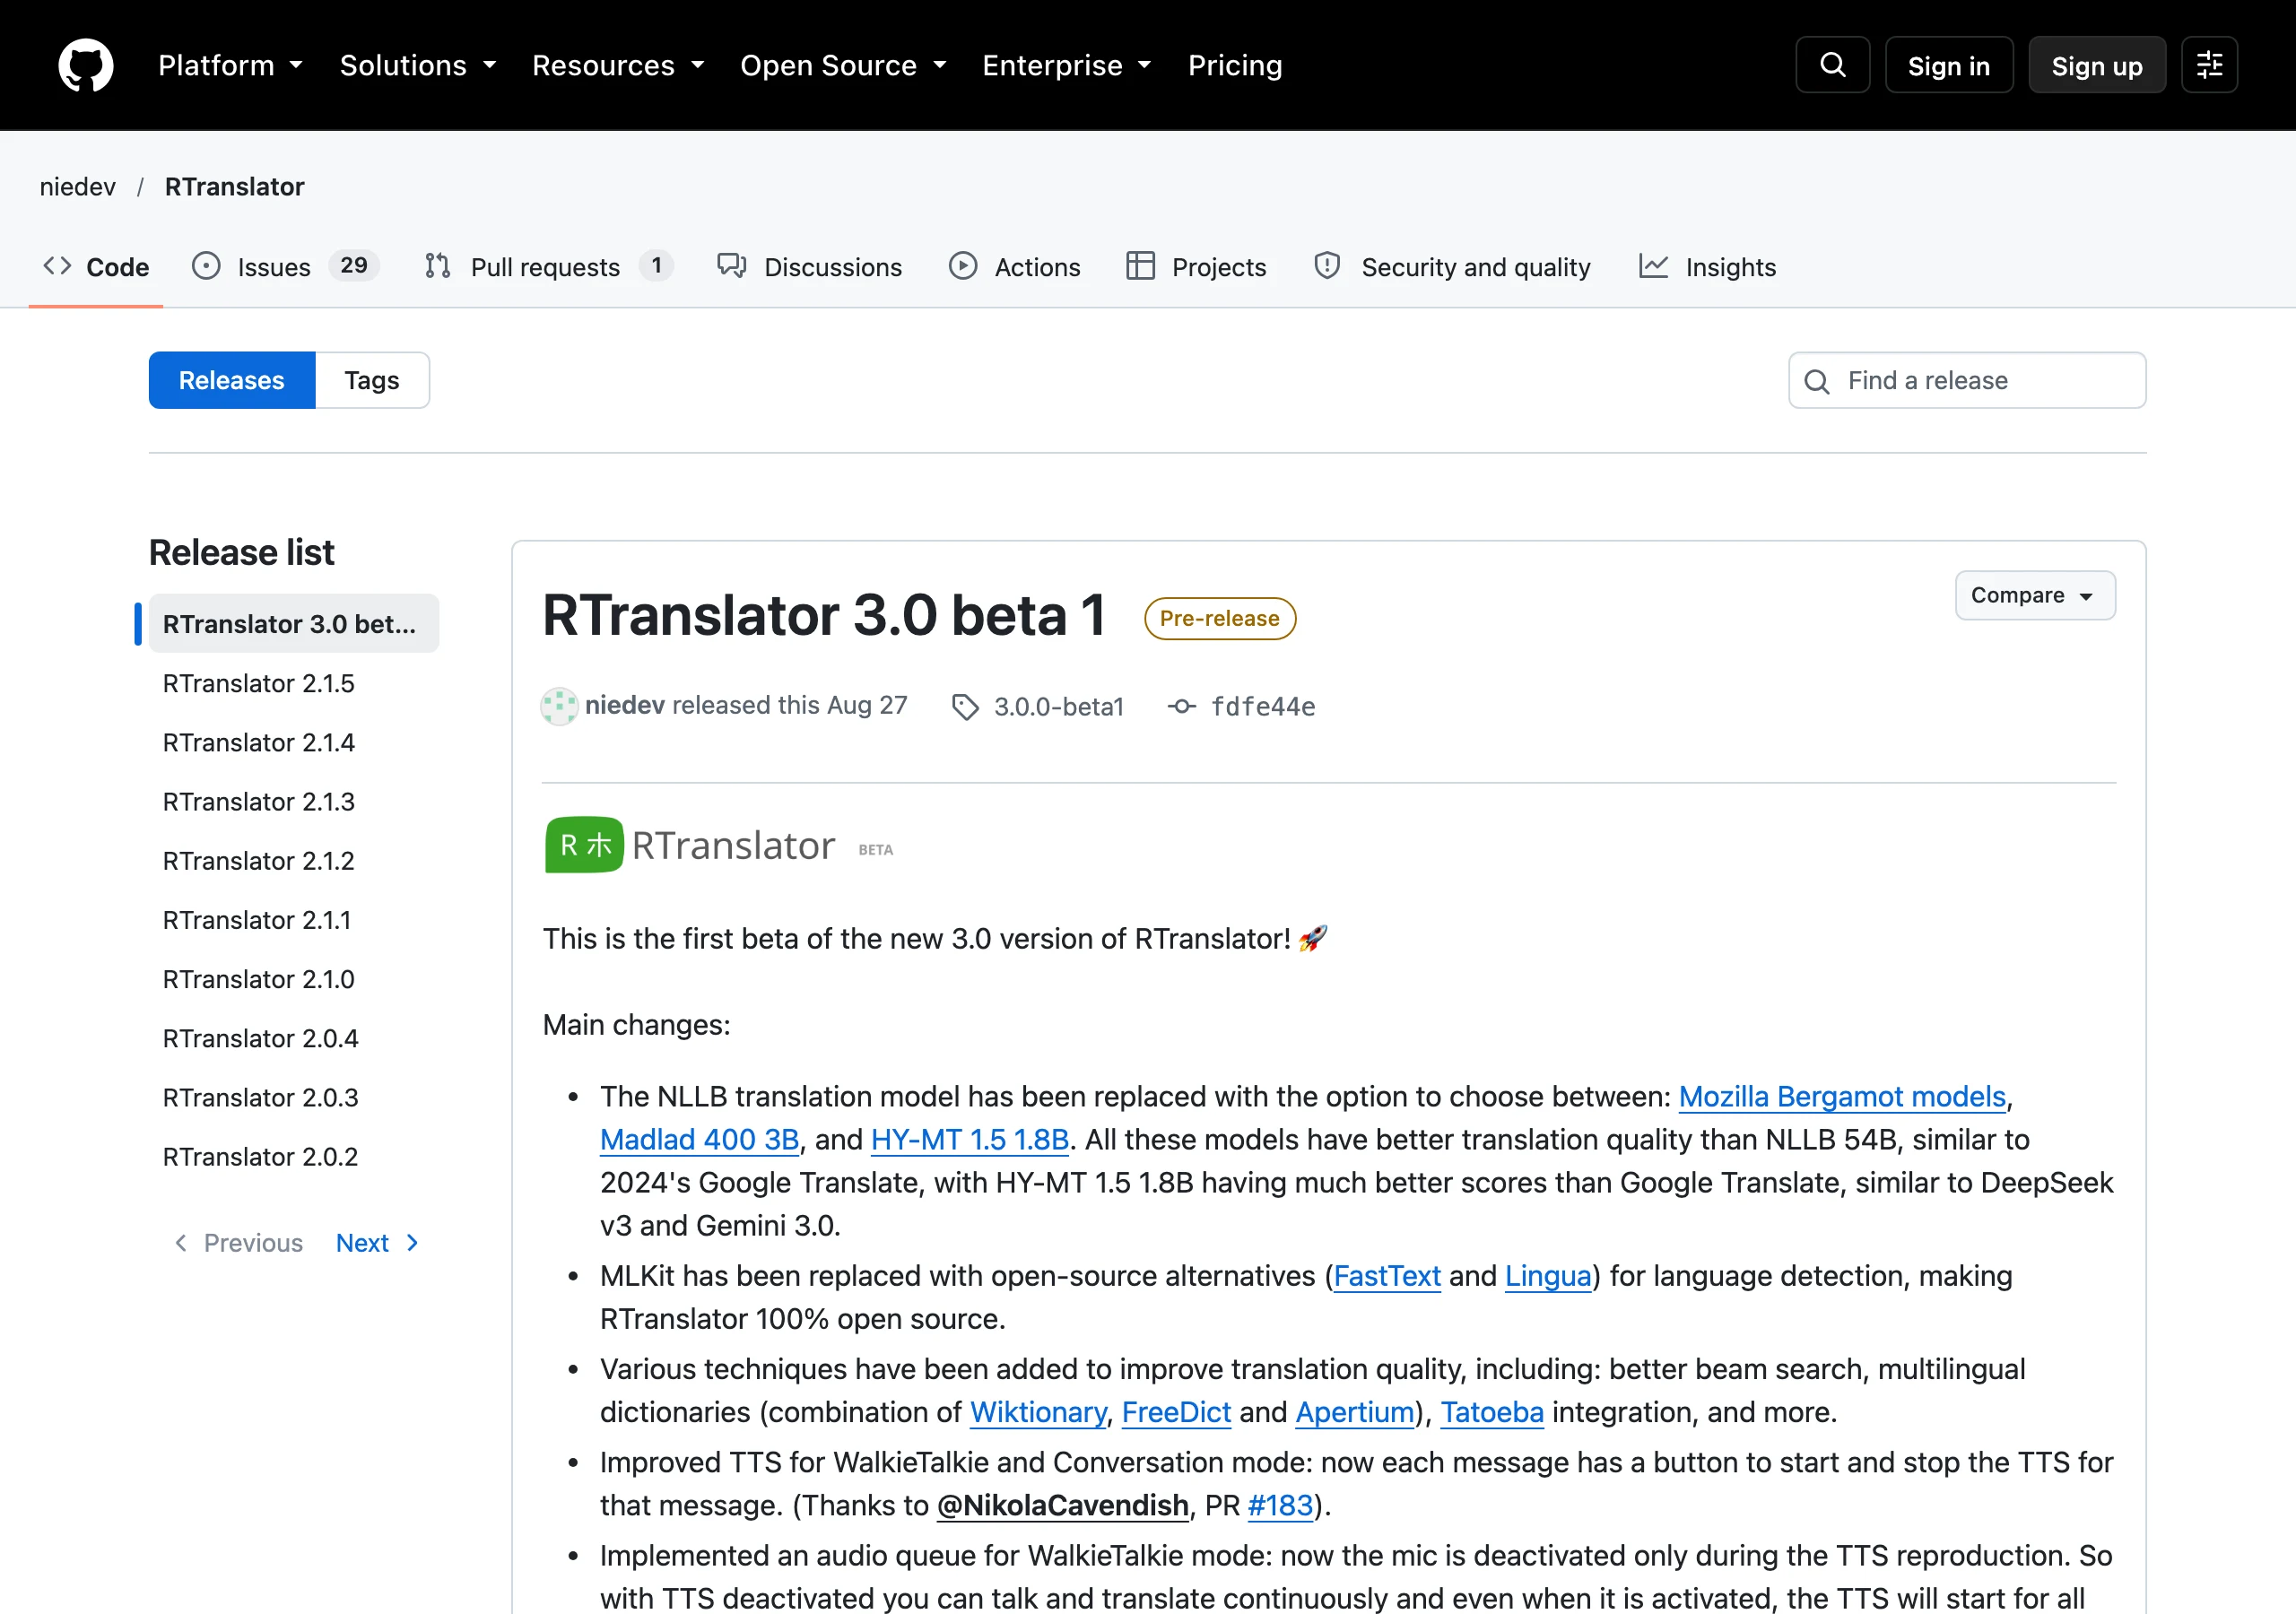Focus the Find a release field
2296x1614 pixels.
click(1966, 380)
